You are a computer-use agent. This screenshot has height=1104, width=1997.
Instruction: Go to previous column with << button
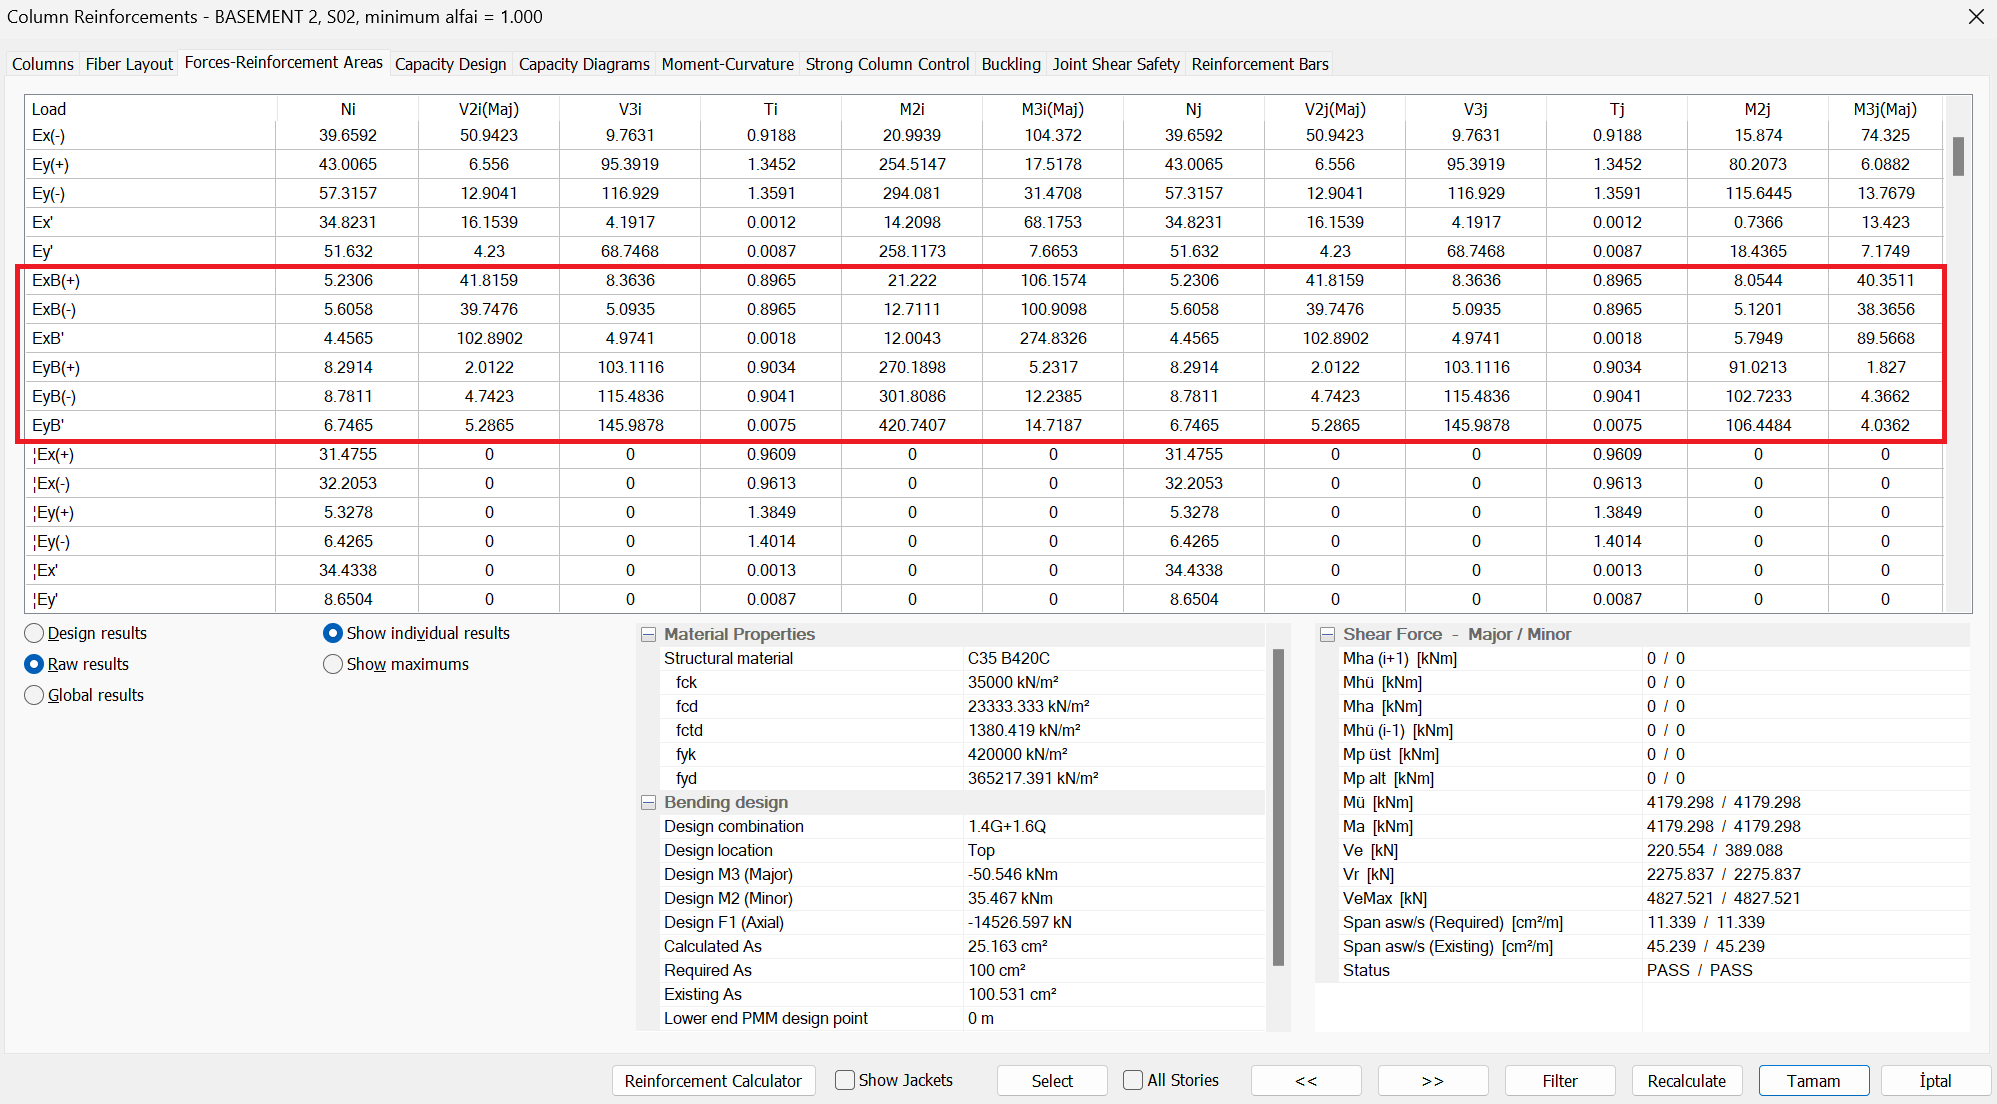(x=1306, y=1081)
